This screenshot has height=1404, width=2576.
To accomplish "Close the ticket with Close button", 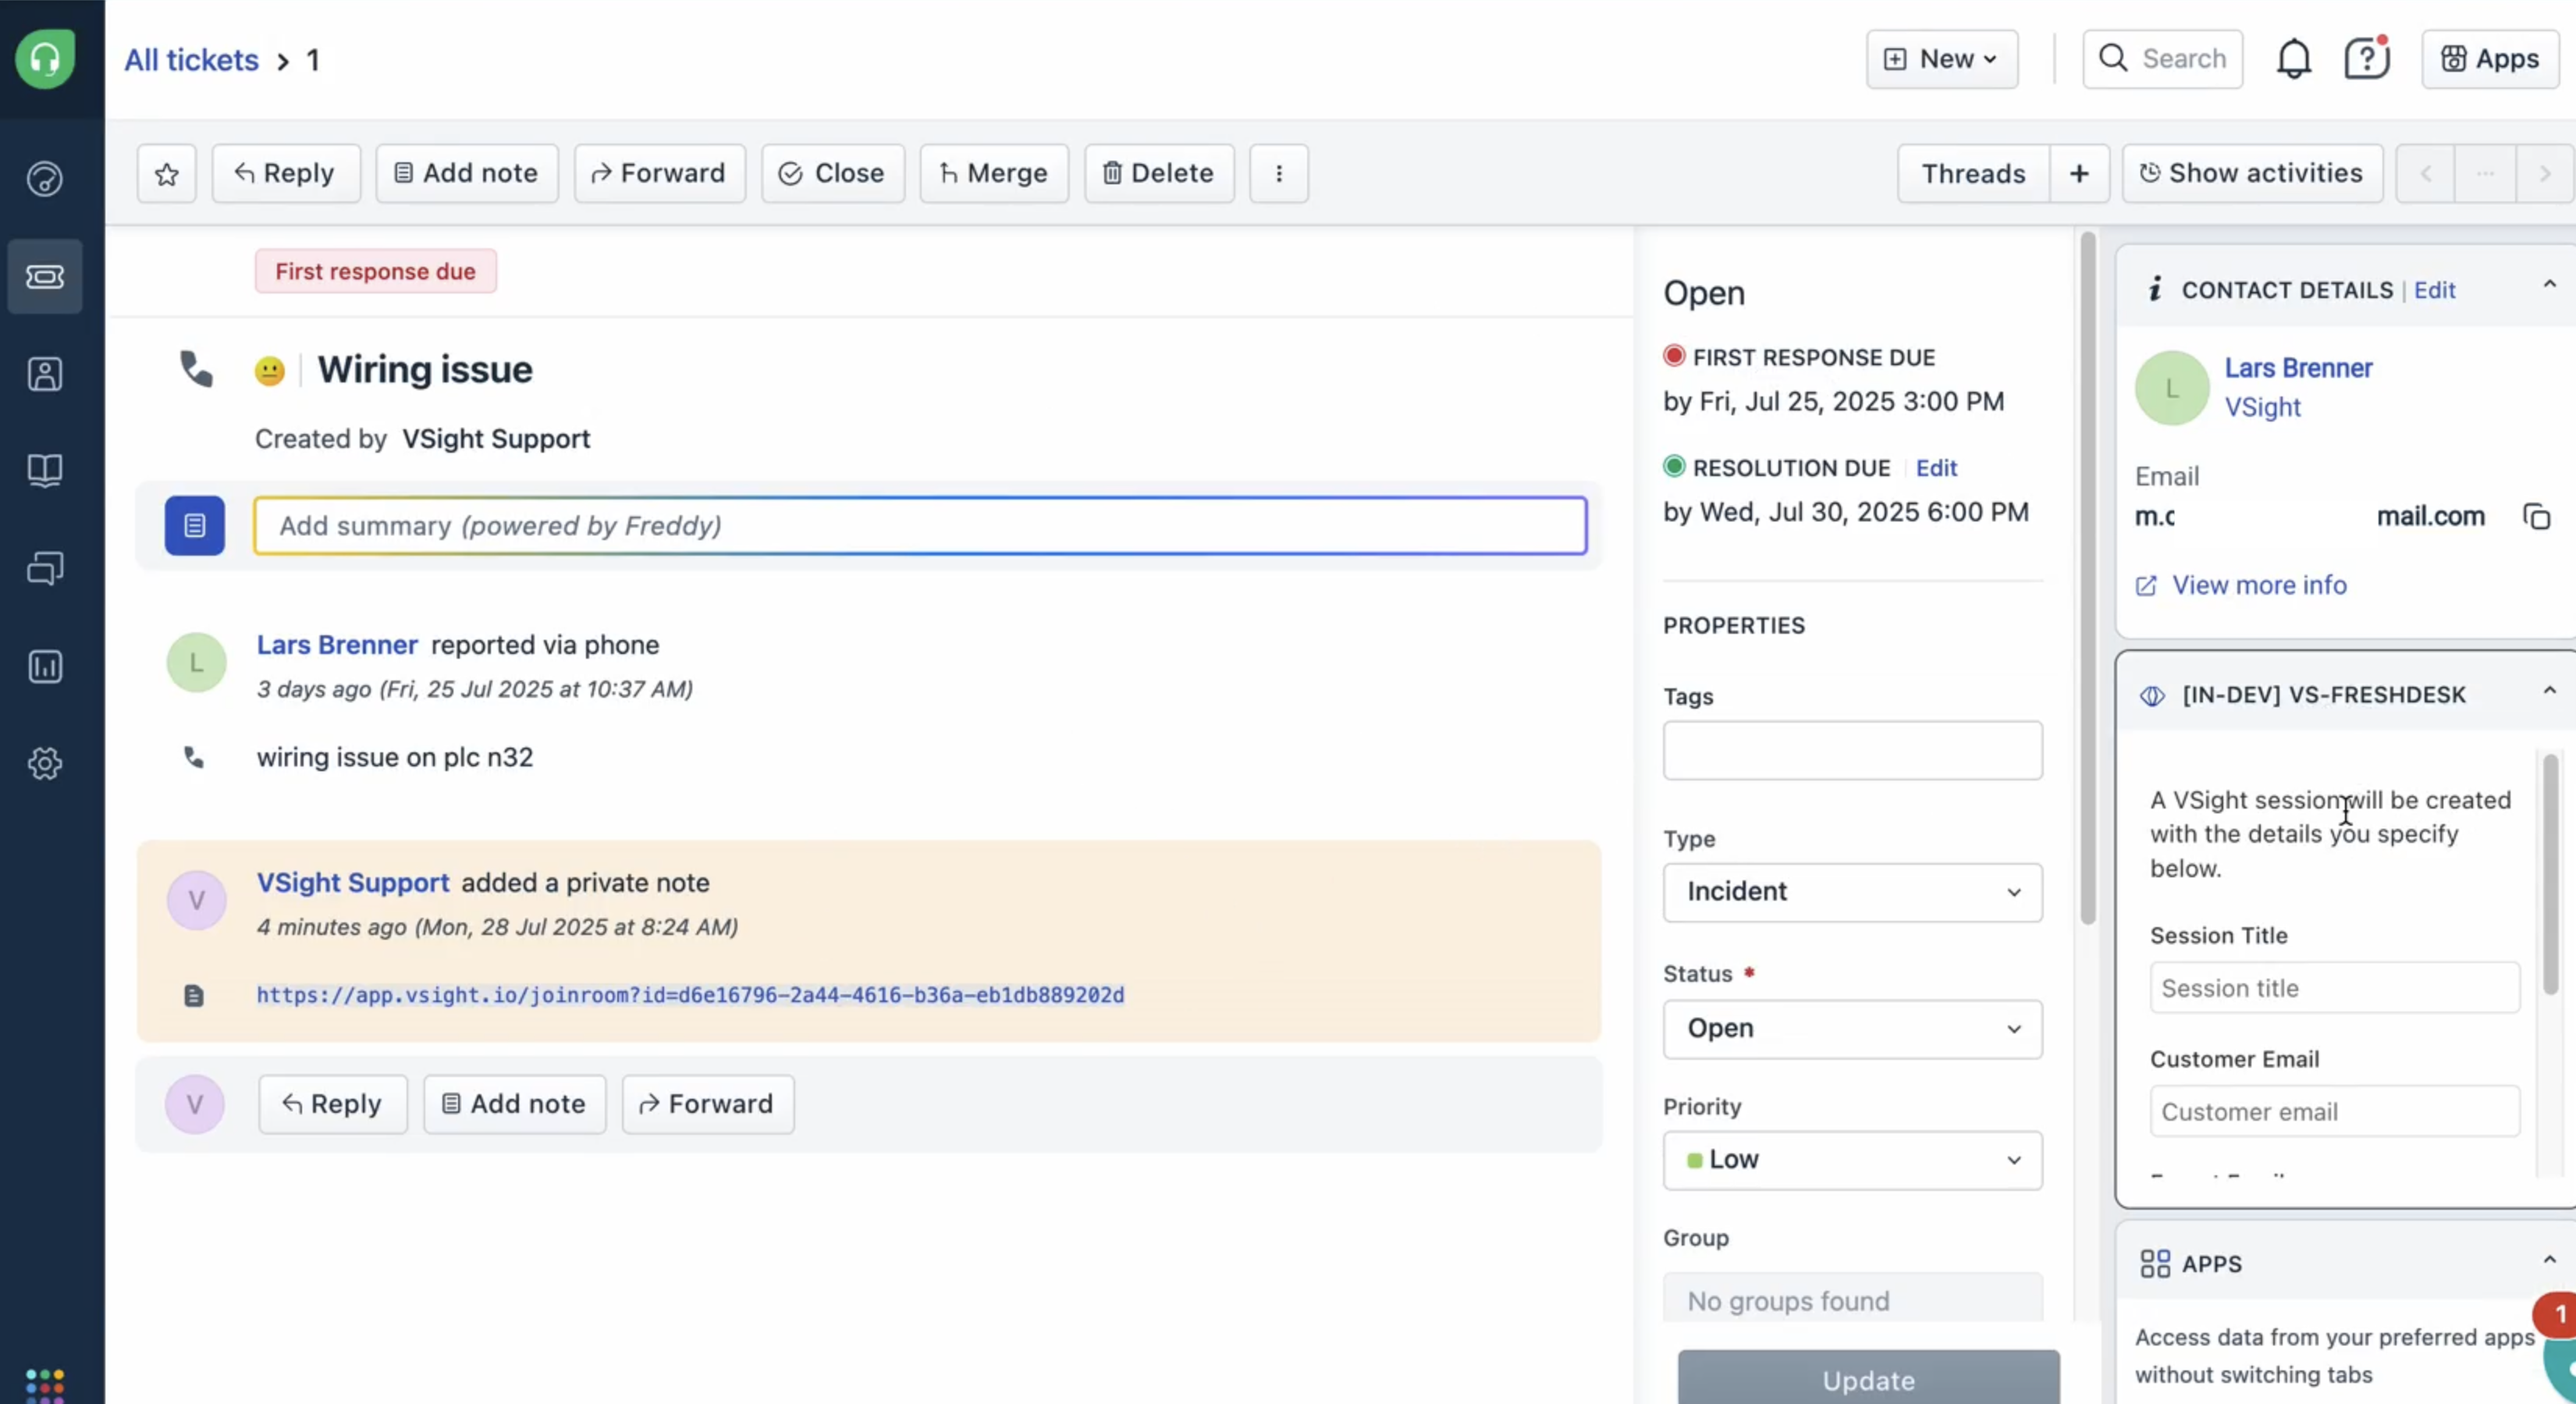I will [x=833, y=174].
